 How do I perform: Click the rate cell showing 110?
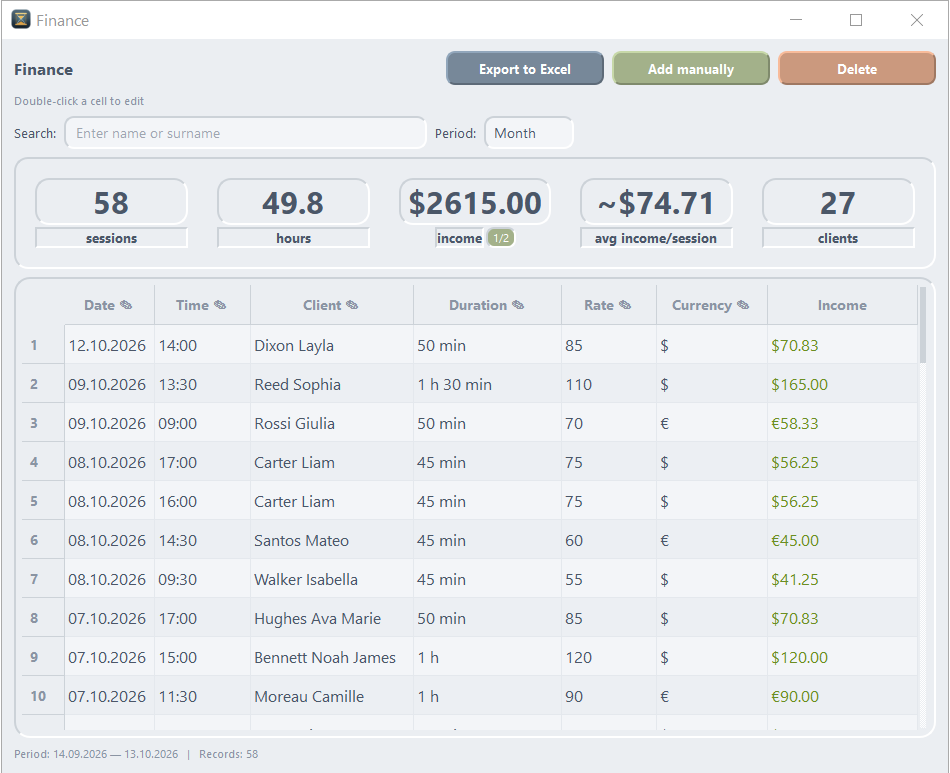point(609,384)
